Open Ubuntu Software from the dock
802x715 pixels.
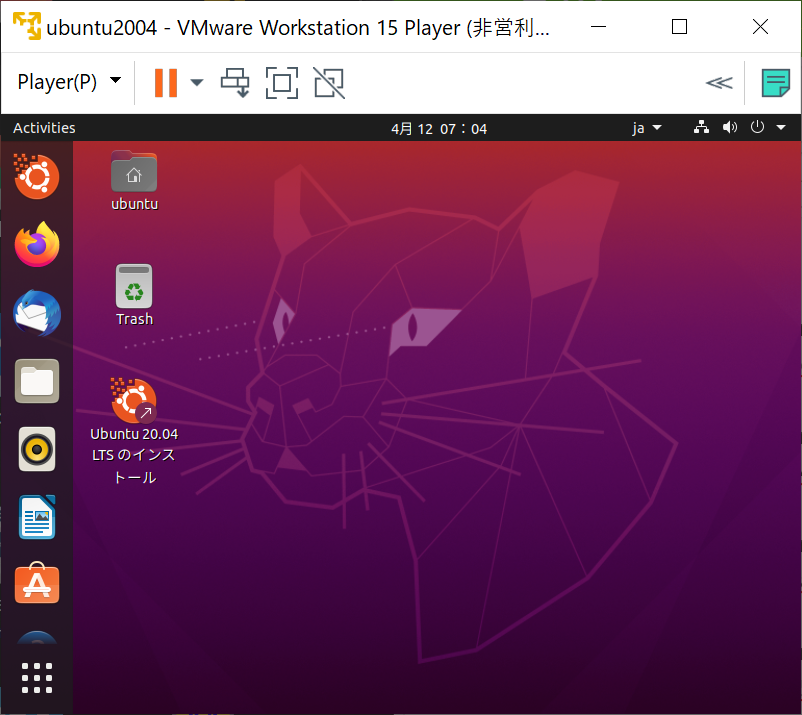click(x=37, y=584)
